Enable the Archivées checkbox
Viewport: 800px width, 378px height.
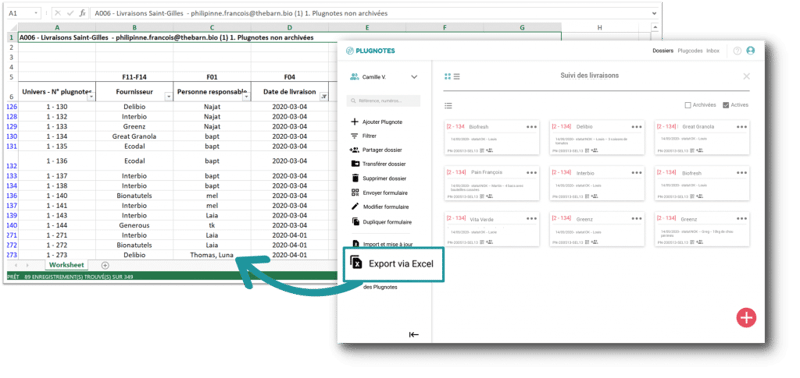(687, 105)
